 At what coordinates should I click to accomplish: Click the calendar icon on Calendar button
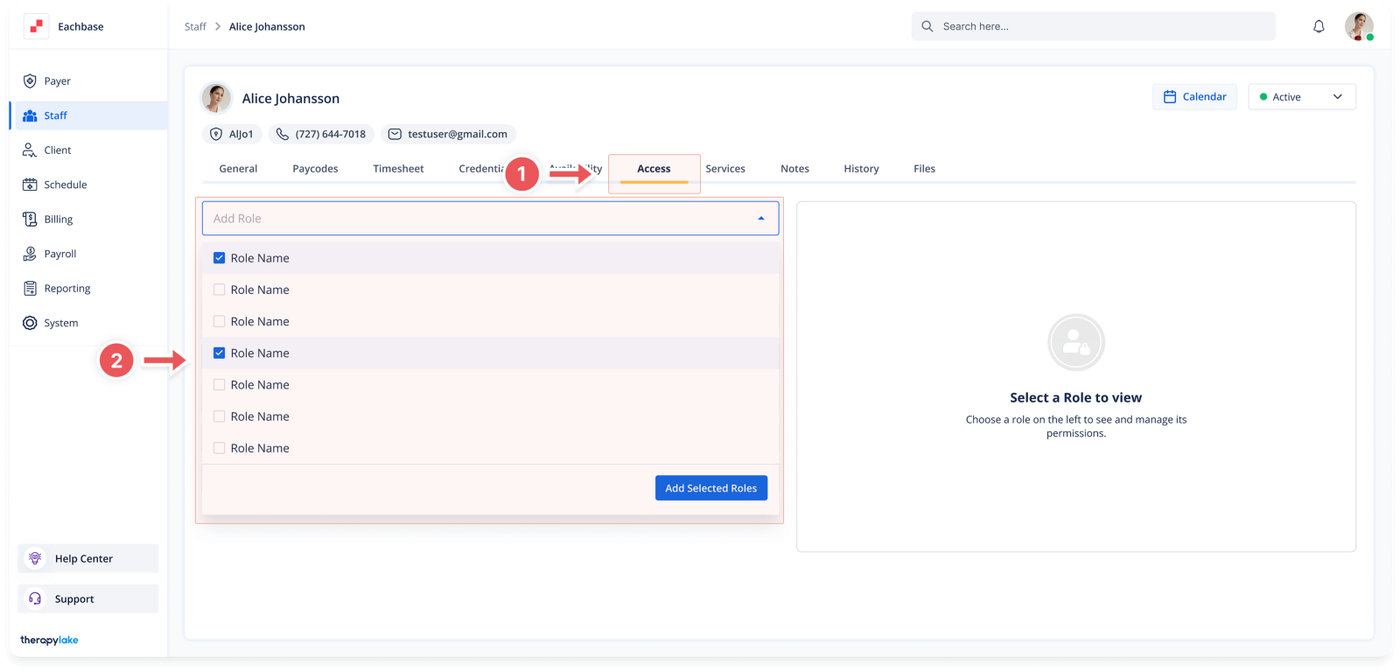pyautogui.click(x=1170, y=97)
